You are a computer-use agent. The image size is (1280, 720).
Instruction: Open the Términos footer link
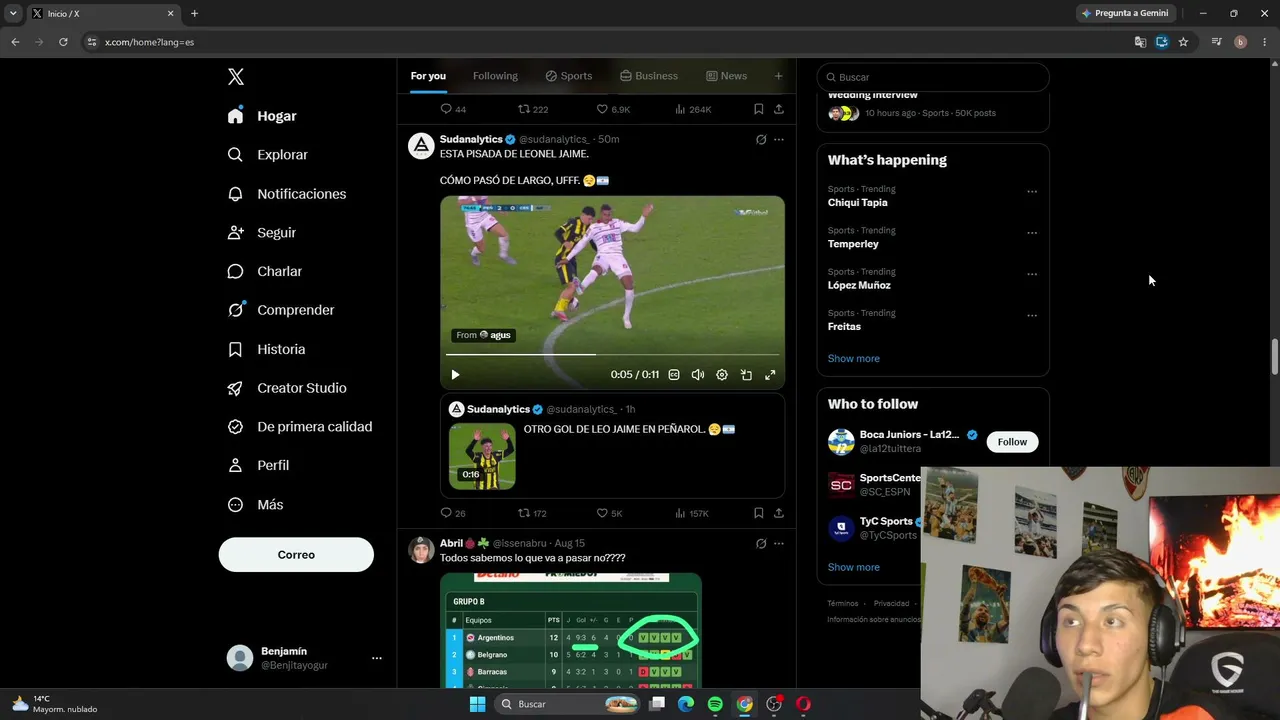tap(843, 604)
